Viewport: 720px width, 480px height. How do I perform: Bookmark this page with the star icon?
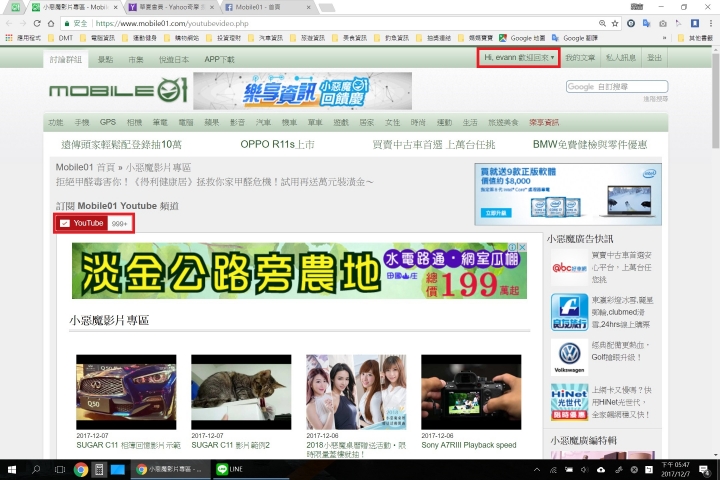pyautogui.click(x=615, y=23)
